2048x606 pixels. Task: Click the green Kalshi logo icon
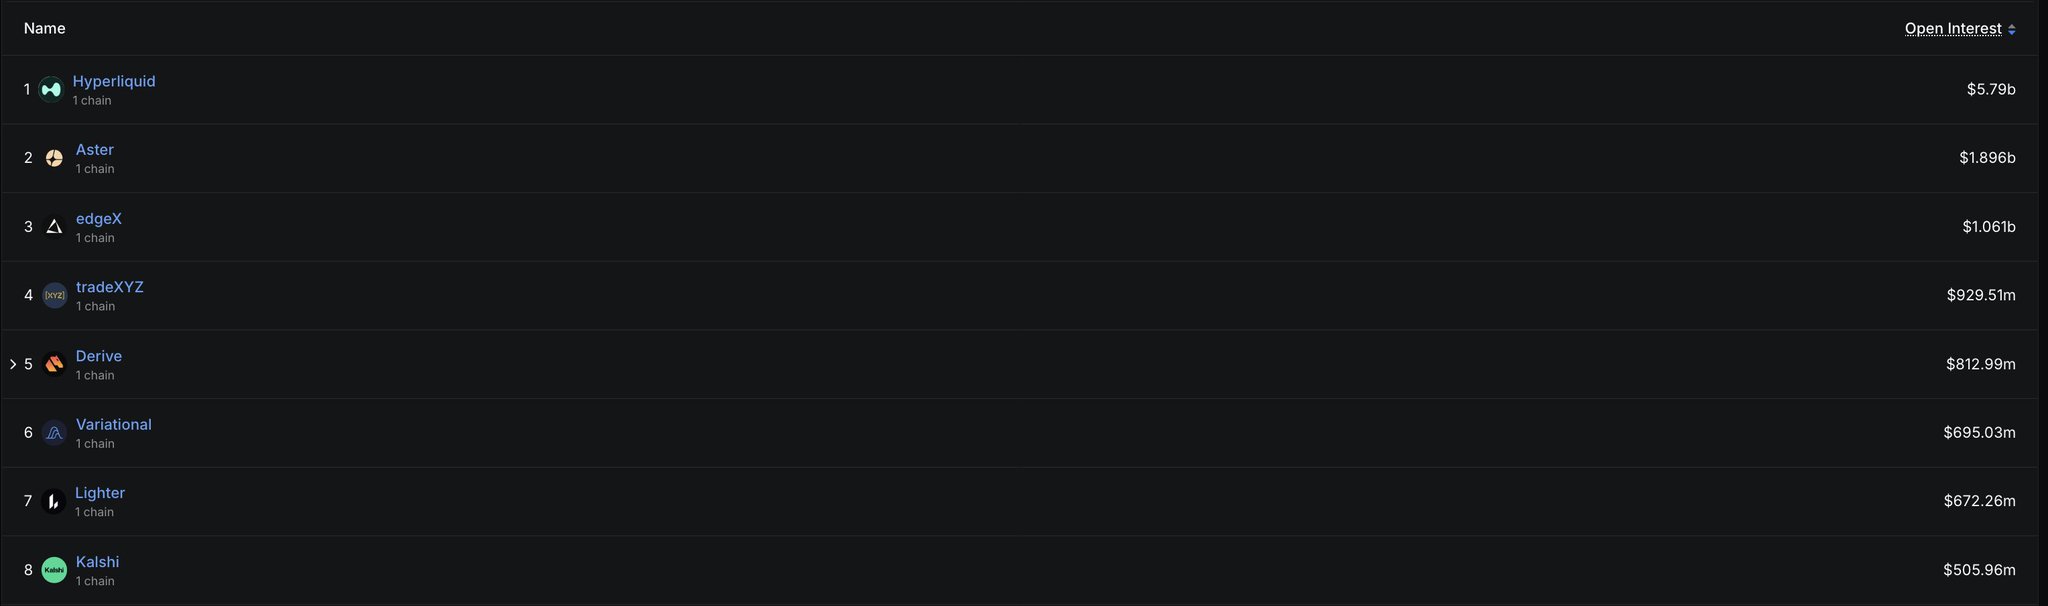pos(54,570)
